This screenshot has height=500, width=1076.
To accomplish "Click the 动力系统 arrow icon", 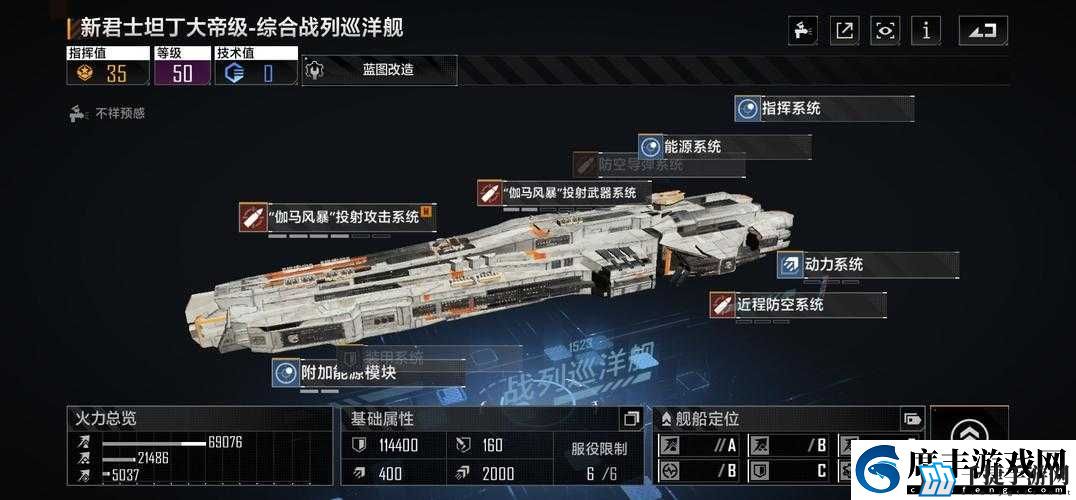I will 790,265.
